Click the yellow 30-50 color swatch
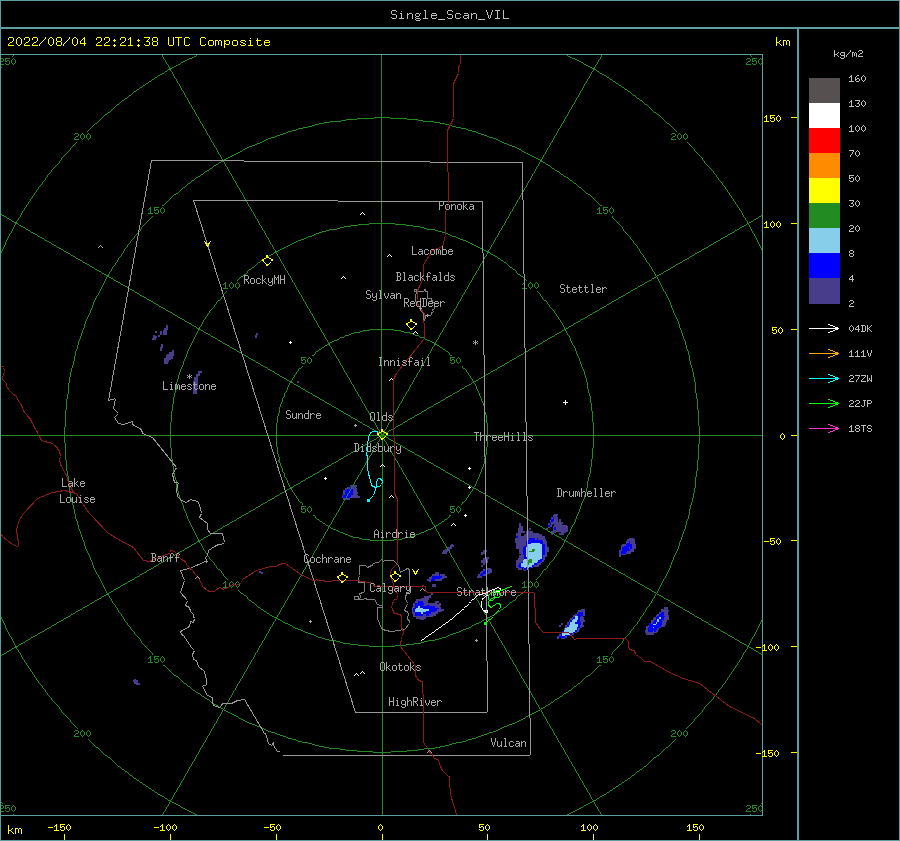Screen dimensions: 900x841 (824, 191)
